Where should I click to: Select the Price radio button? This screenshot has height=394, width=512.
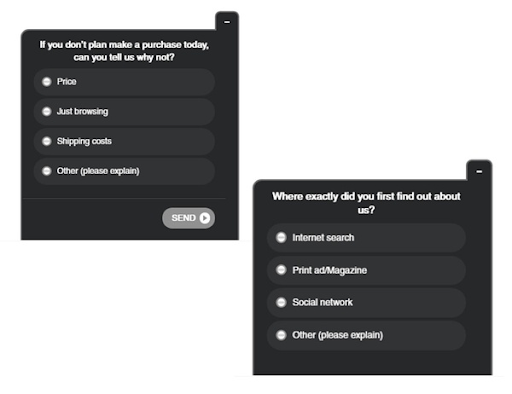[x=47, y=82]
